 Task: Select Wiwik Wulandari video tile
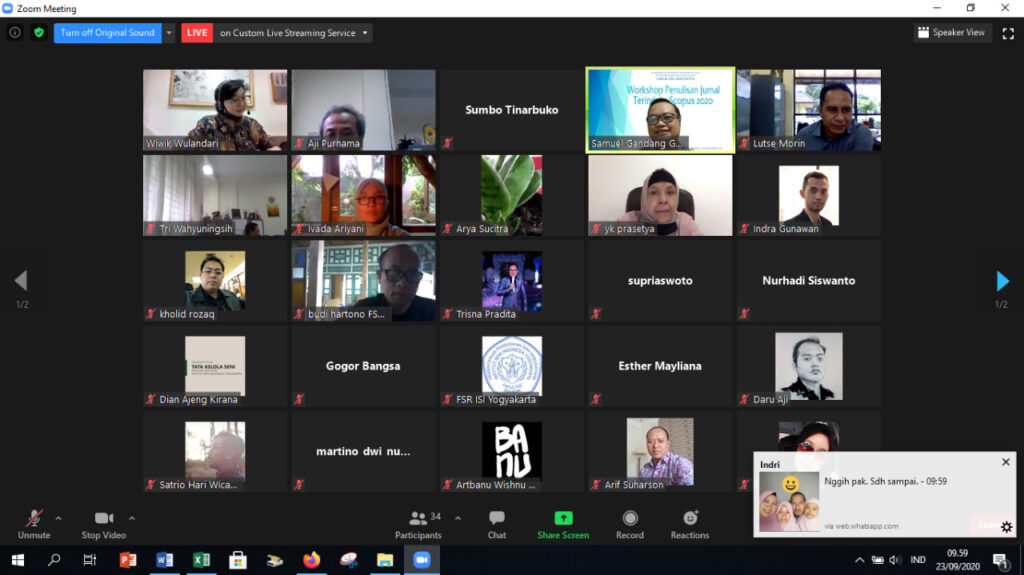coord(215,110)
